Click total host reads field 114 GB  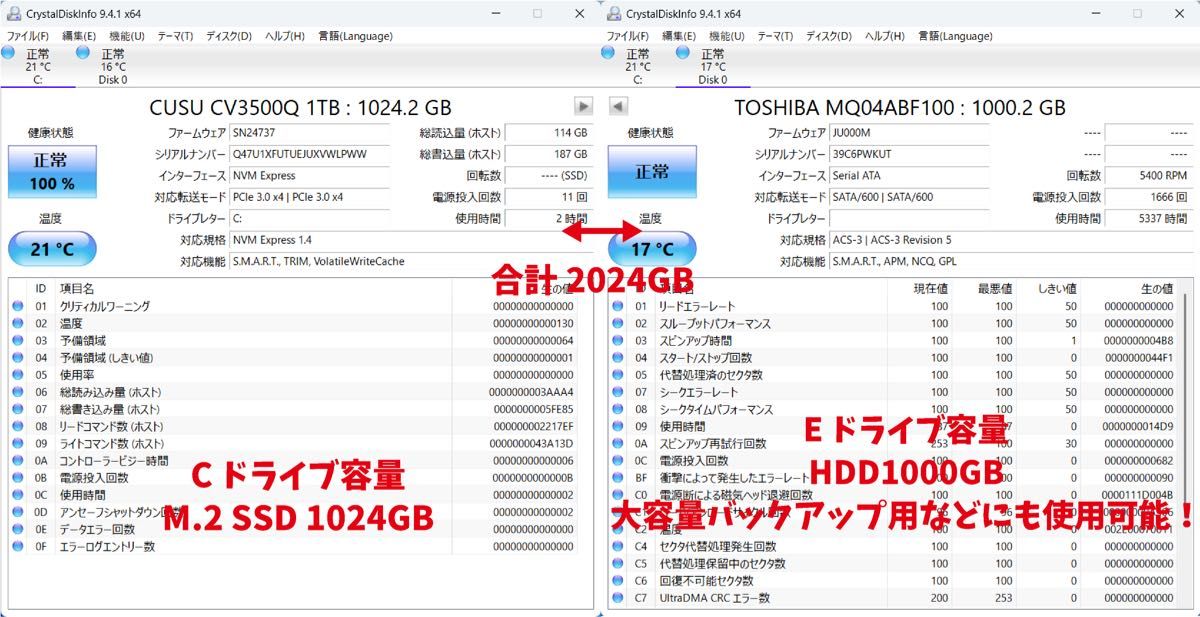point(548,133)
